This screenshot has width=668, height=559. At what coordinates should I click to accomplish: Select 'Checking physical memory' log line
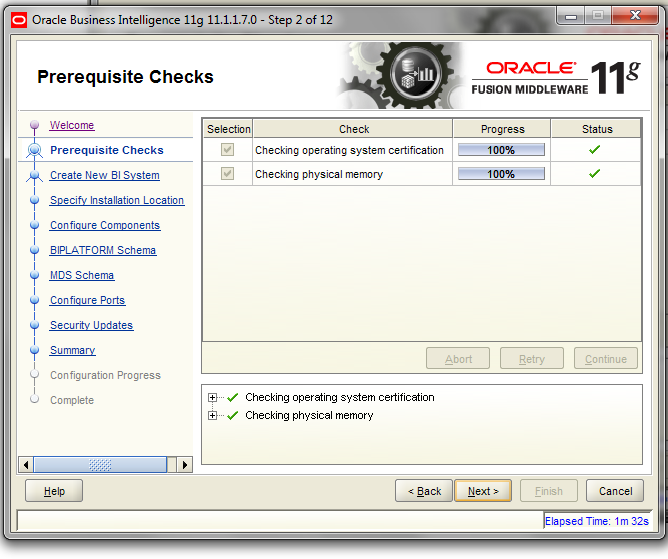pos(309,415)
